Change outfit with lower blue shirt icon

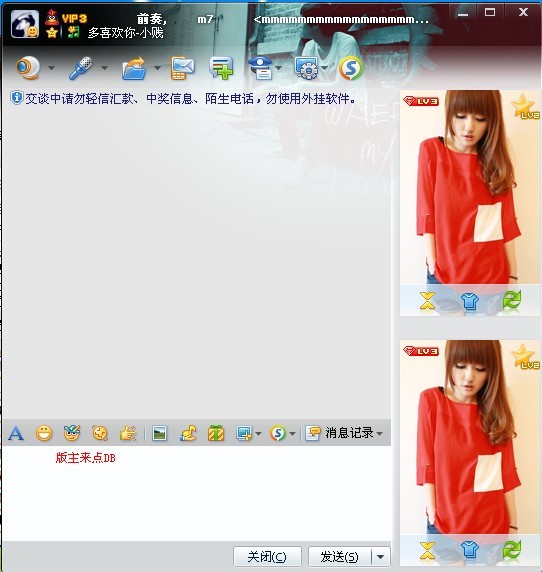click(x=469, y=551)
